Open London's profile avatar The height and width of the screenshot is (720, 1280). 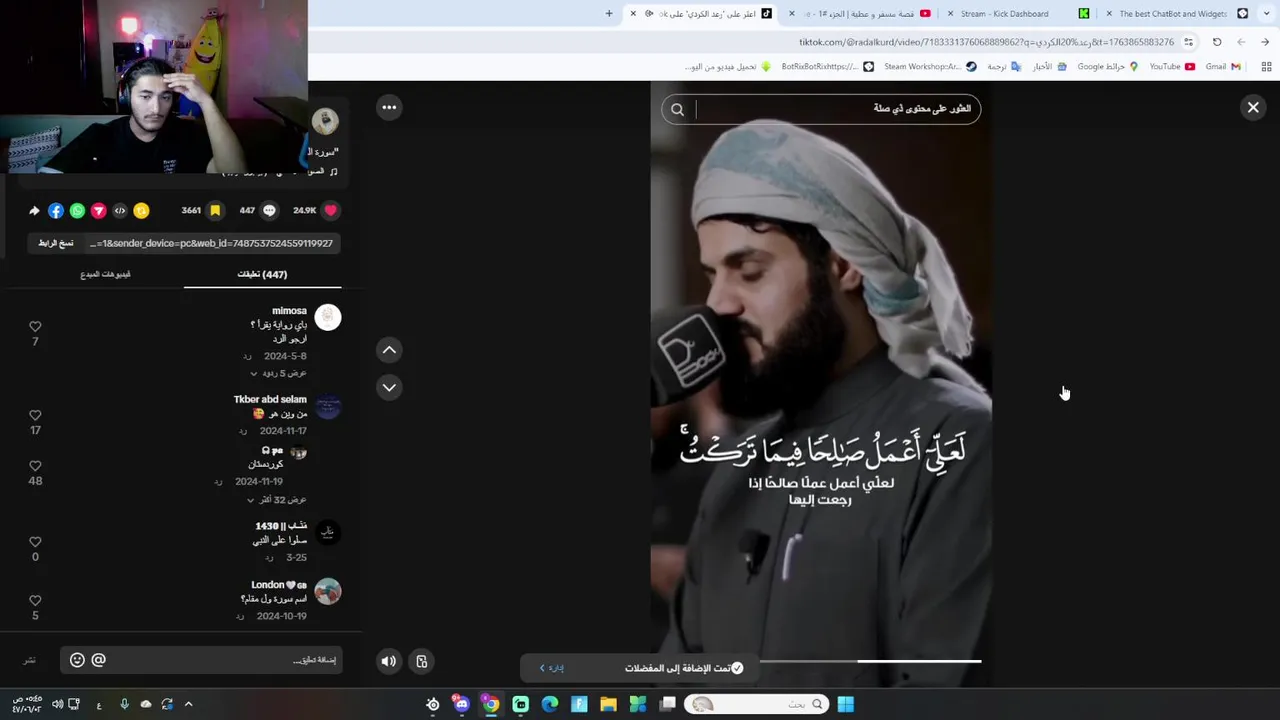[x=328, y=591]
